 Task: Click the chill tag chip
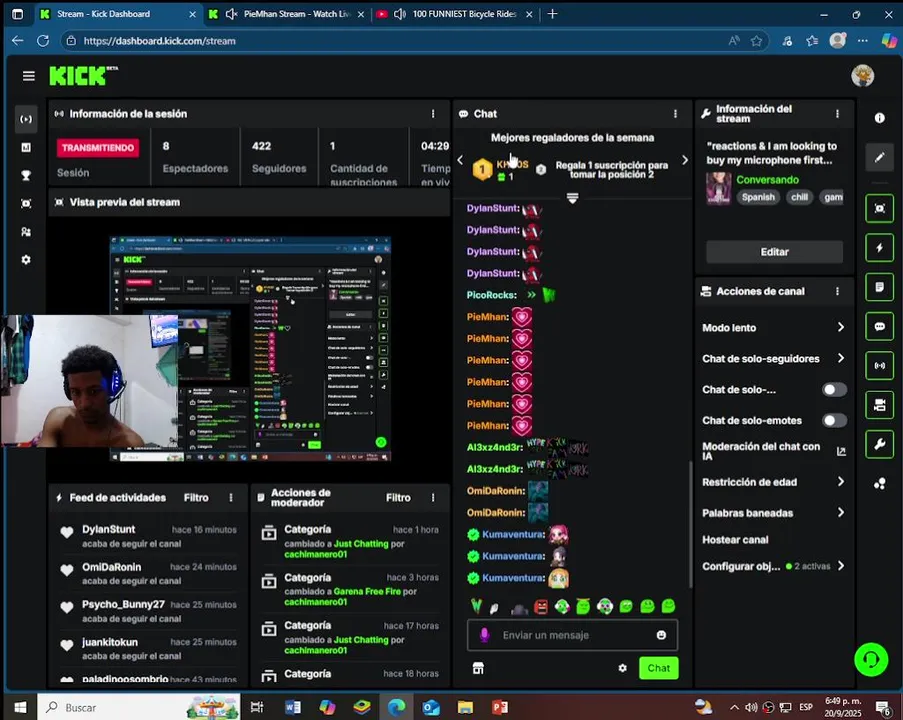[799, 197]
